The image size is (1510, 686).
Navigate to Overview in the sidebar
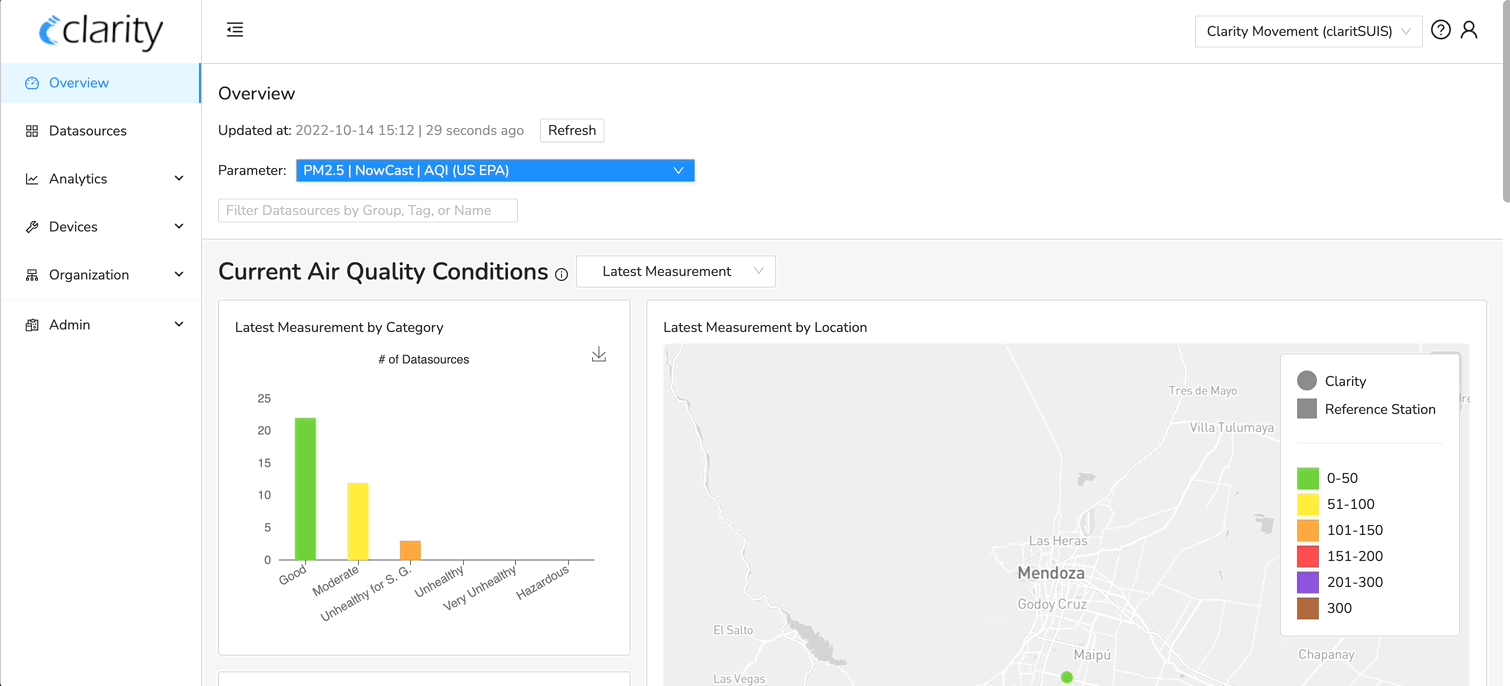[x=79, y=82]
